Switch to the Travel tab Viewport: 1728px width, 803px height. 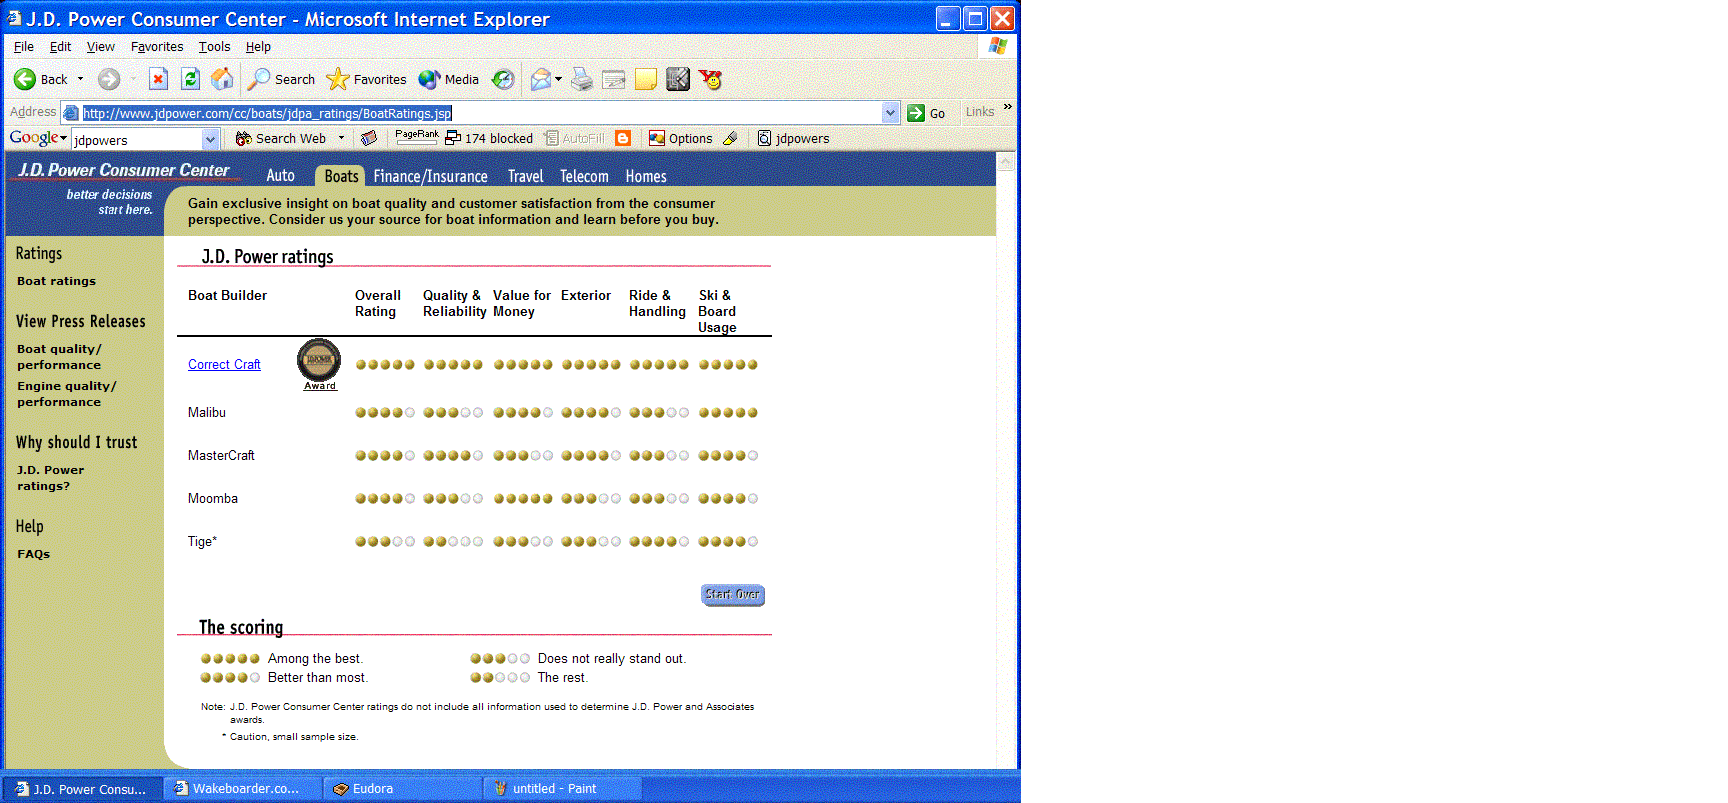coord(525,176)
